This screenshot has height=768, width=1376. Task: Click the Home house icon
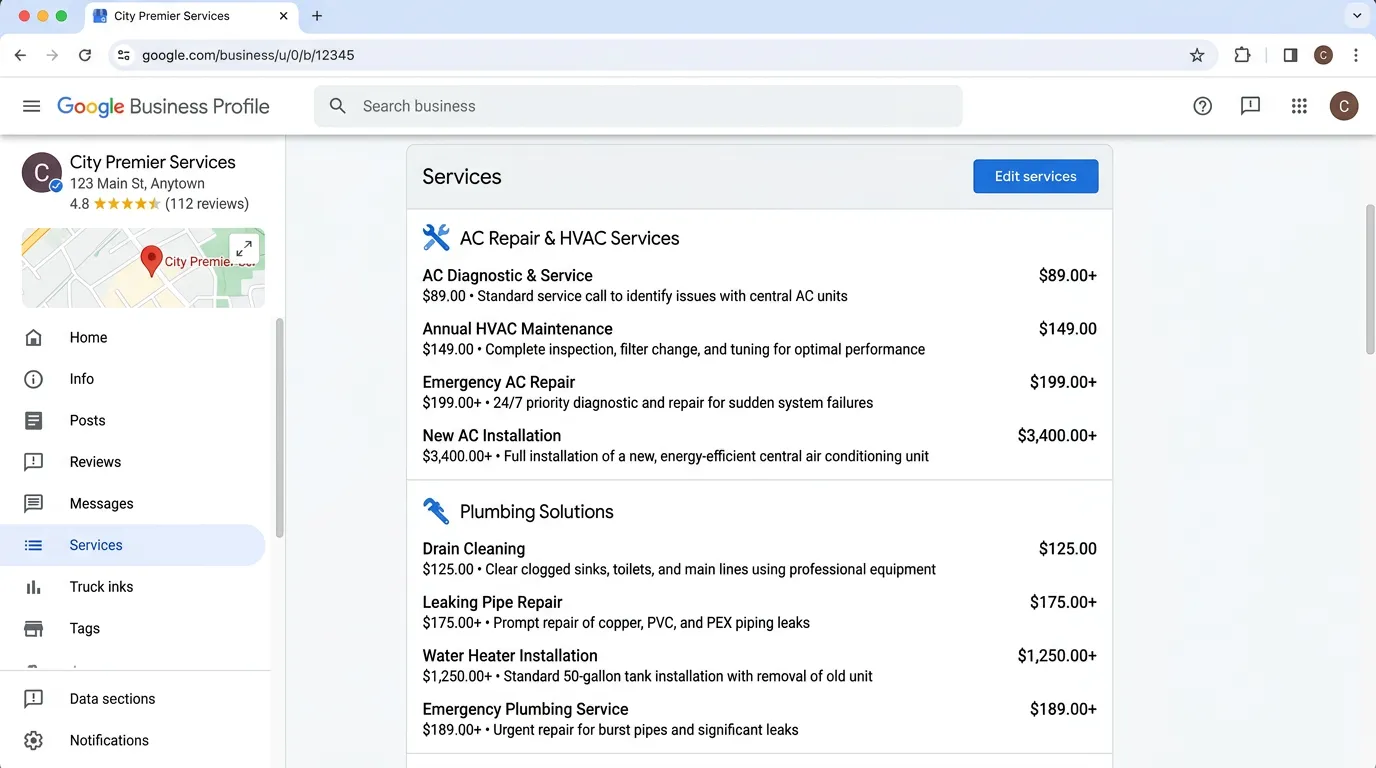click(x=34, y=338)
